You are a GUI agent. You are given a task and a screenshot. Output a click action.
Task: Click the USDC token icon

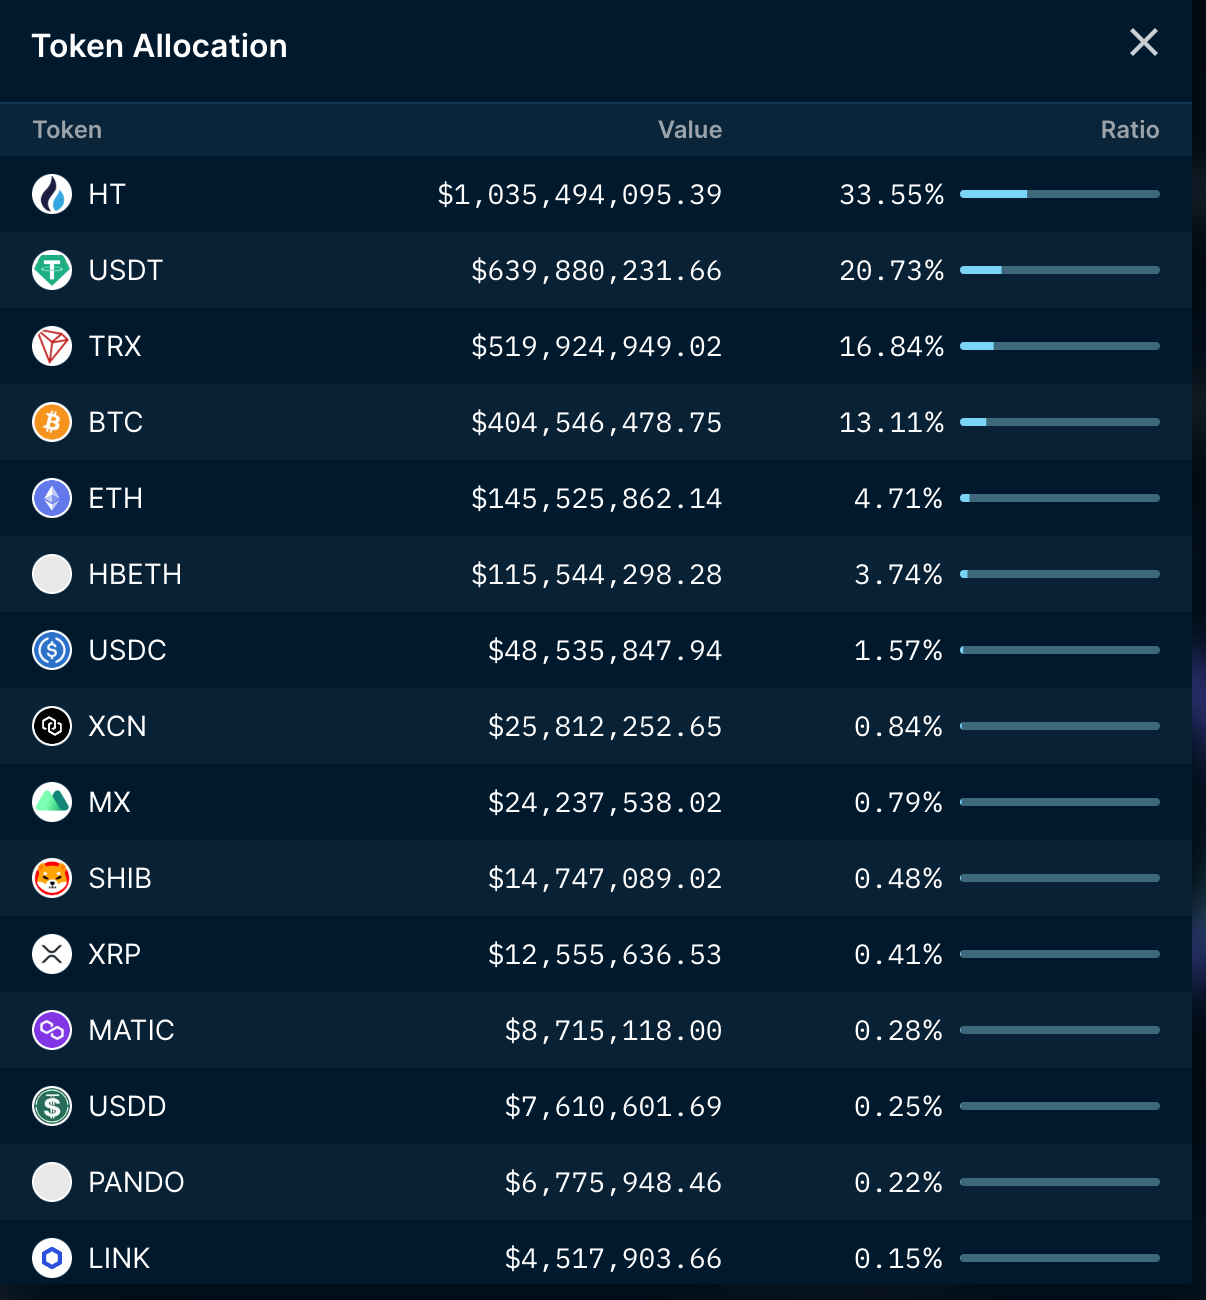click(52, 650)
